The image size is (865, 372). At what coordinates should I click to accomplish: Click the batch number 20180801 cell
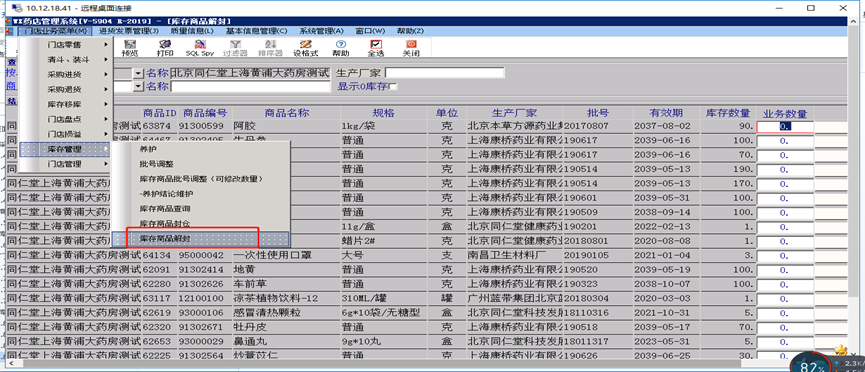coord(598,241)
